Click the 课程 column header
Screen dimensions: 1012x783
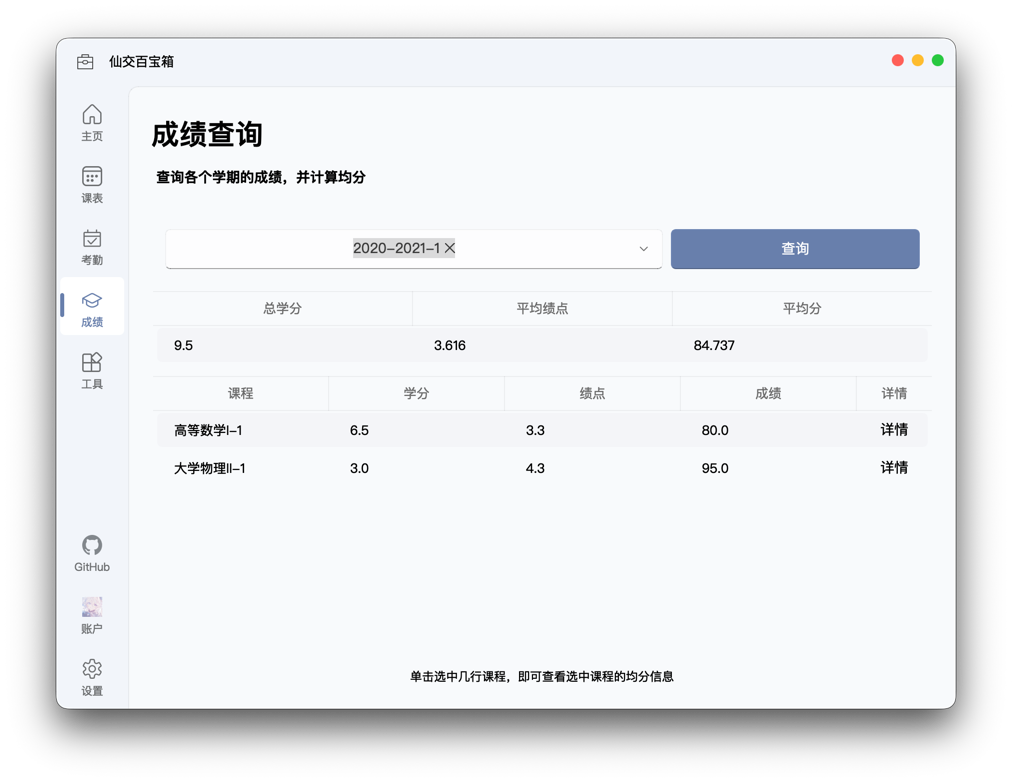(240, 393)
